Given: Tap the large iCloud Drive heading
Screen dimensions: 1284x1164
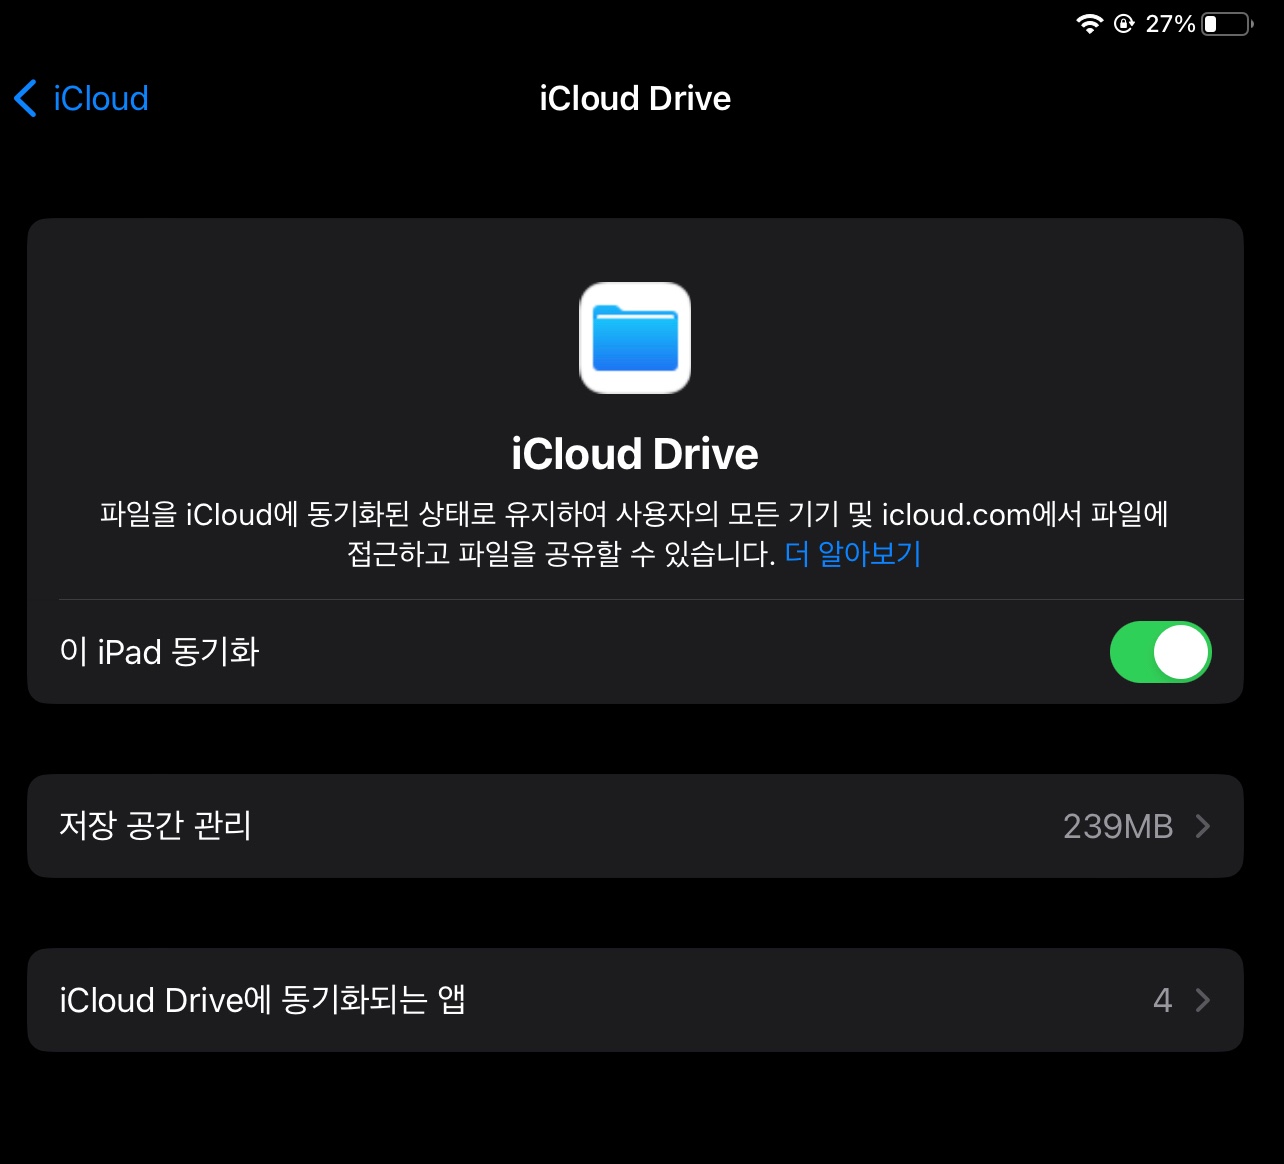Looking at the screenshot, I should 635,454.
